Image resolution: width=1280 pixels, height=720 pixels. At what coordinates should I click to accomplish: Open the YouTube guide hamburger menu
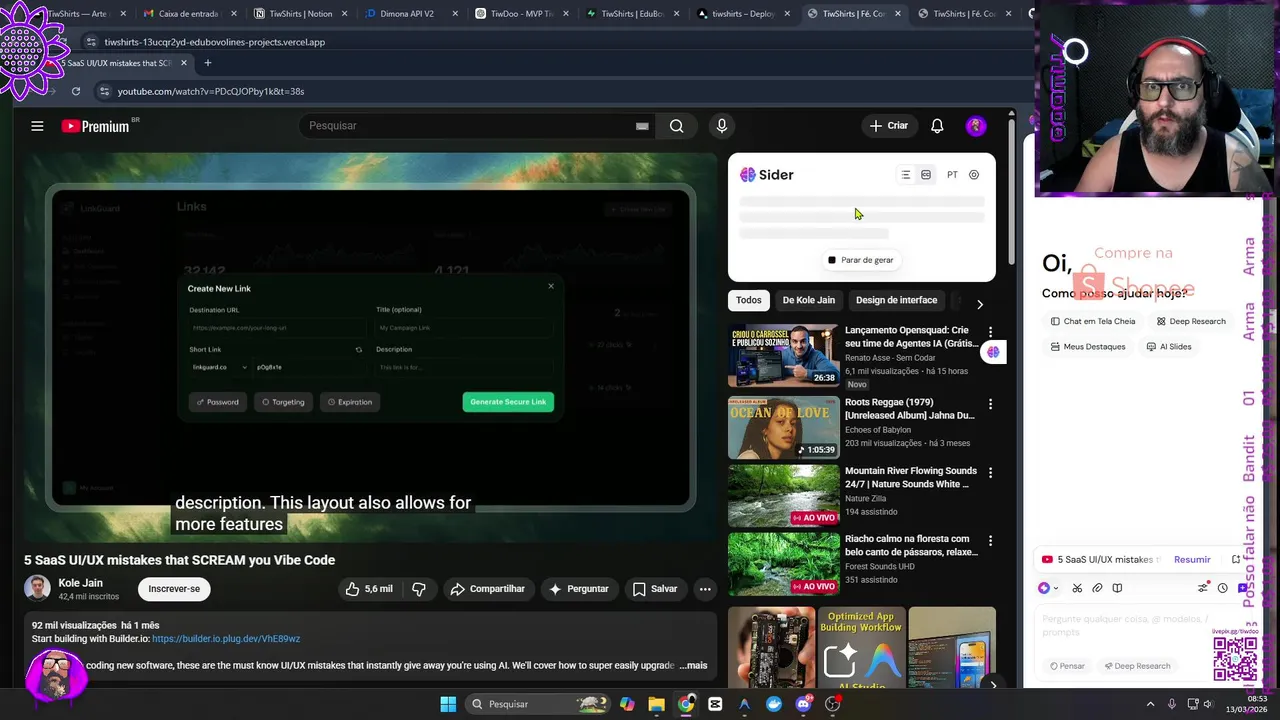click(37, 126)
